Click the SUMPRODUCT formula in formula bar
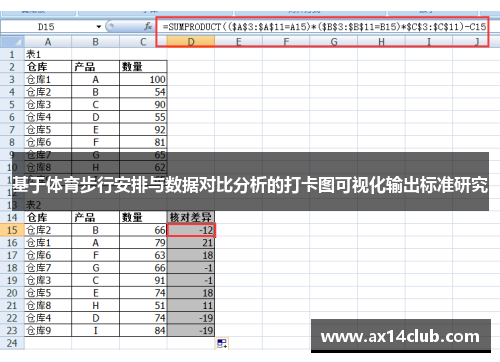This screenshot has width=500, height=362. (x=324, y=27)
